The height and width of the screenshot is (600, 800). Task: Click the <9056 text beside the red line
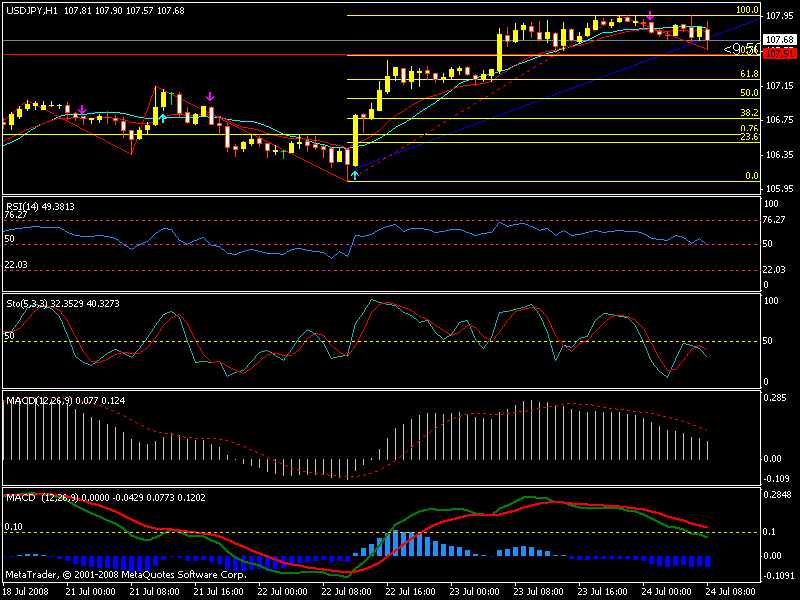pos(741,49)
